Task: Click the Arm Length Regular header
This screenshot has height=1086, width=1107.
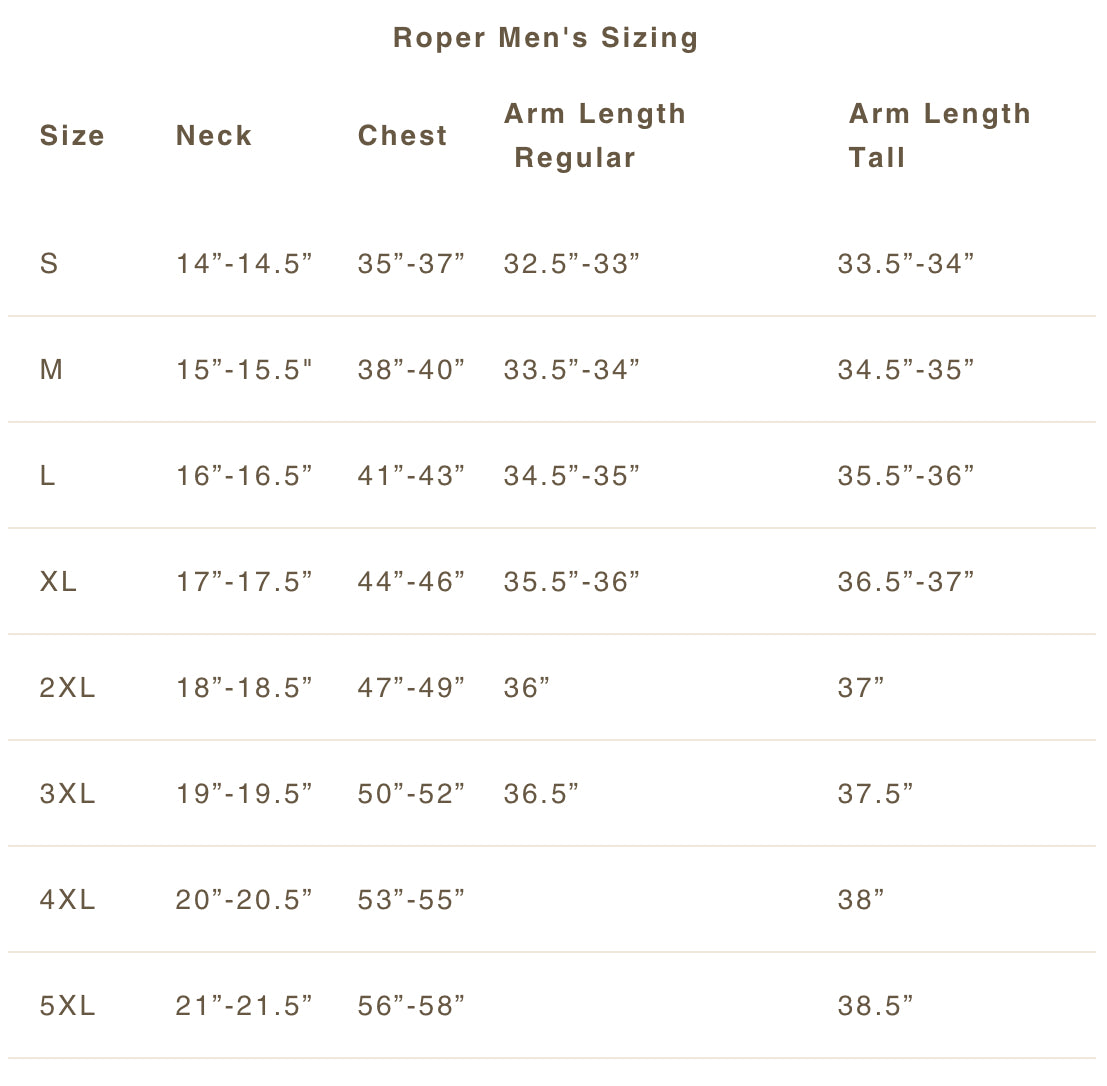Action: tap(594, 136)
